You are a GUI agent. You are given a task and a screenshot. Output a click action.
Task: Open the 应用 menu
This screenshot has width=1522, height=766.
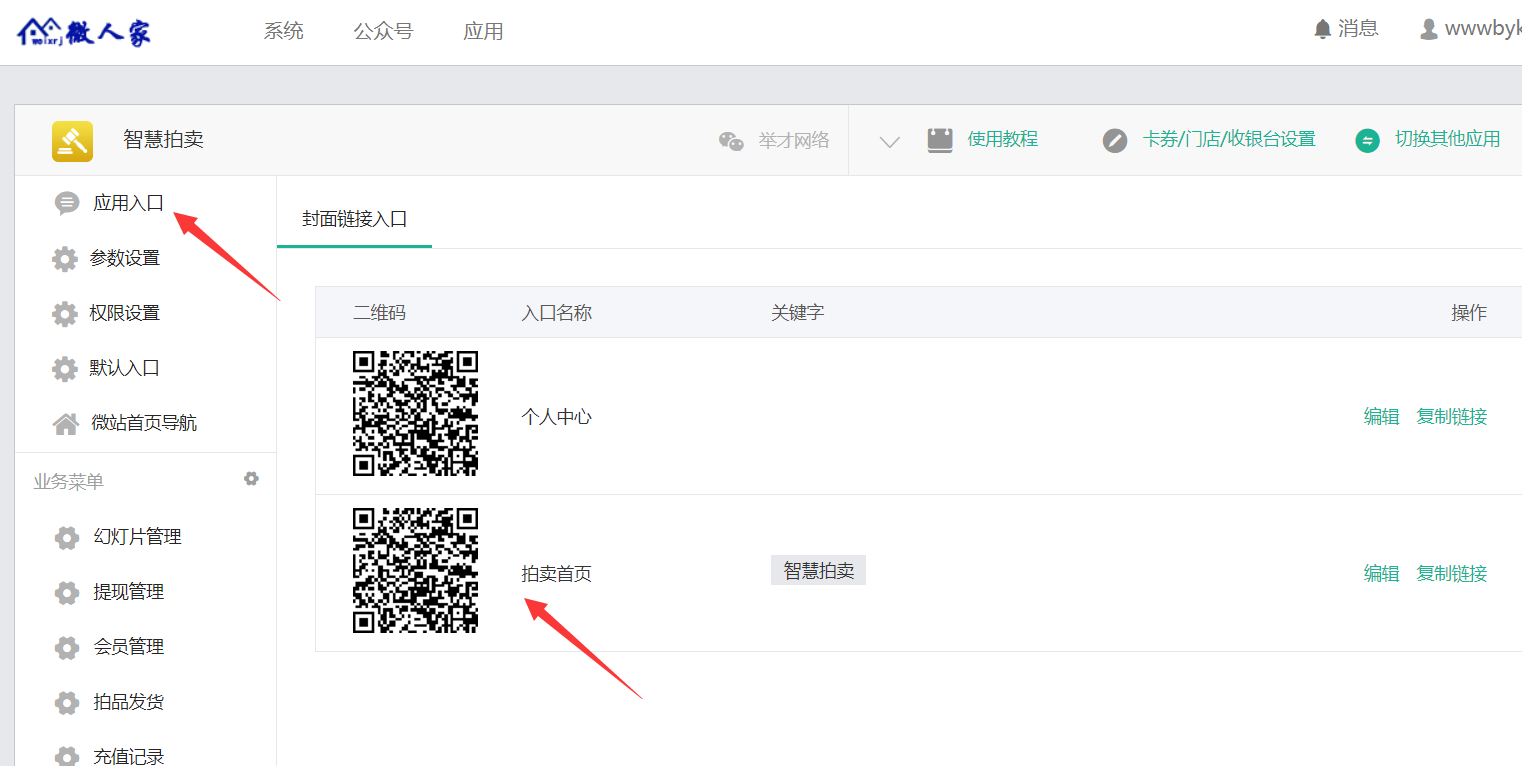483,31
